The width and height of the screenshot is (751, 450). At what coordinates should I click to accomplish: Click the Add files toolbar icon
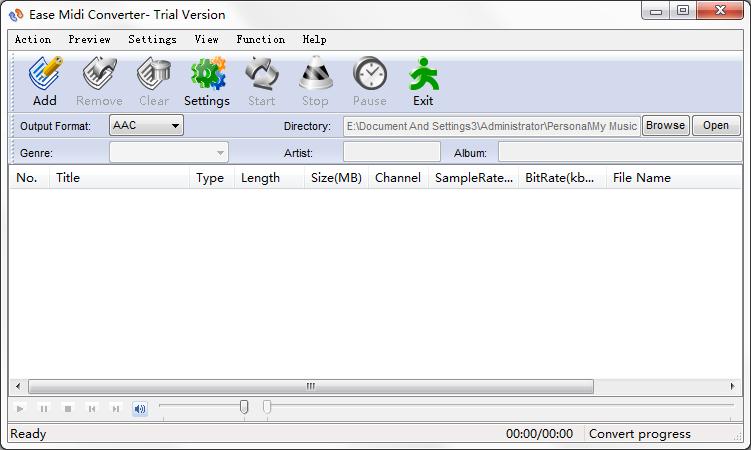click(x=46, y=74)
